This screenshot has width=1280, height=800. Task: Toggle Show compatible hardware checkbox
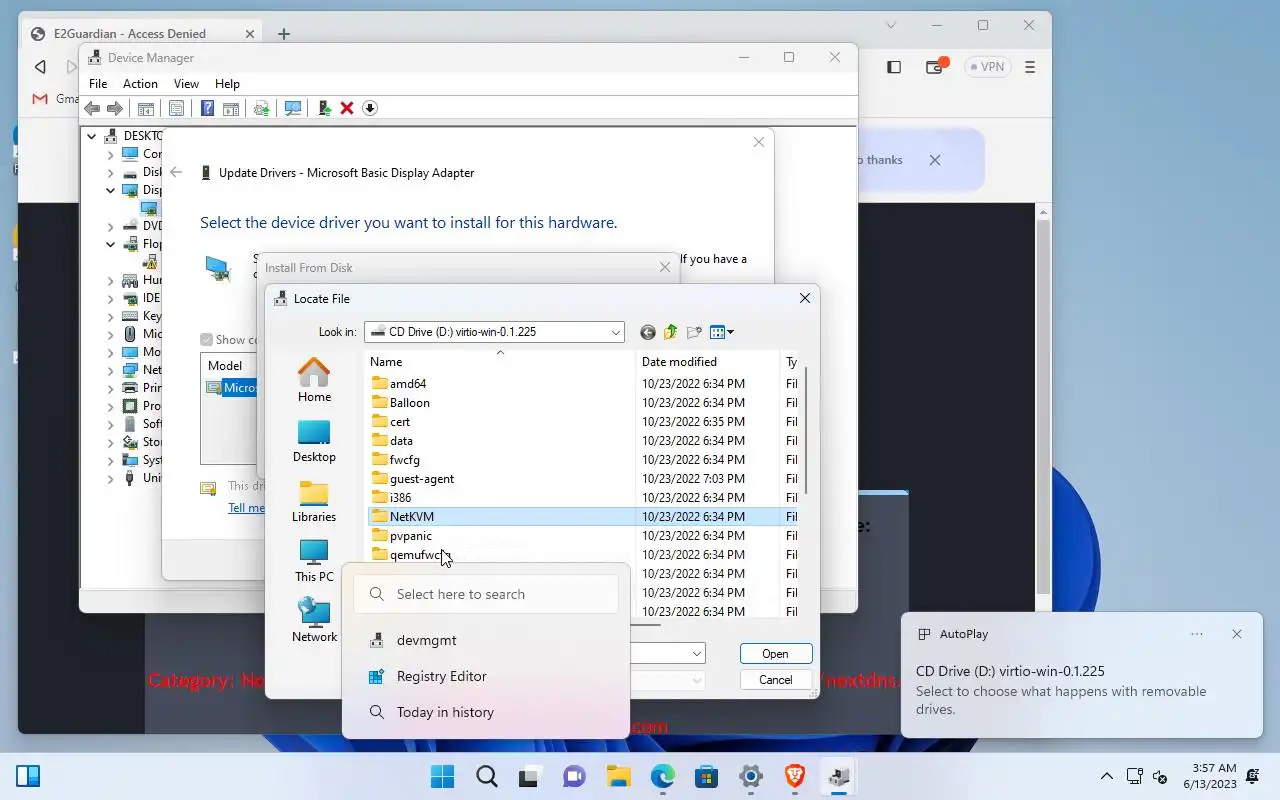coord(207,340)
